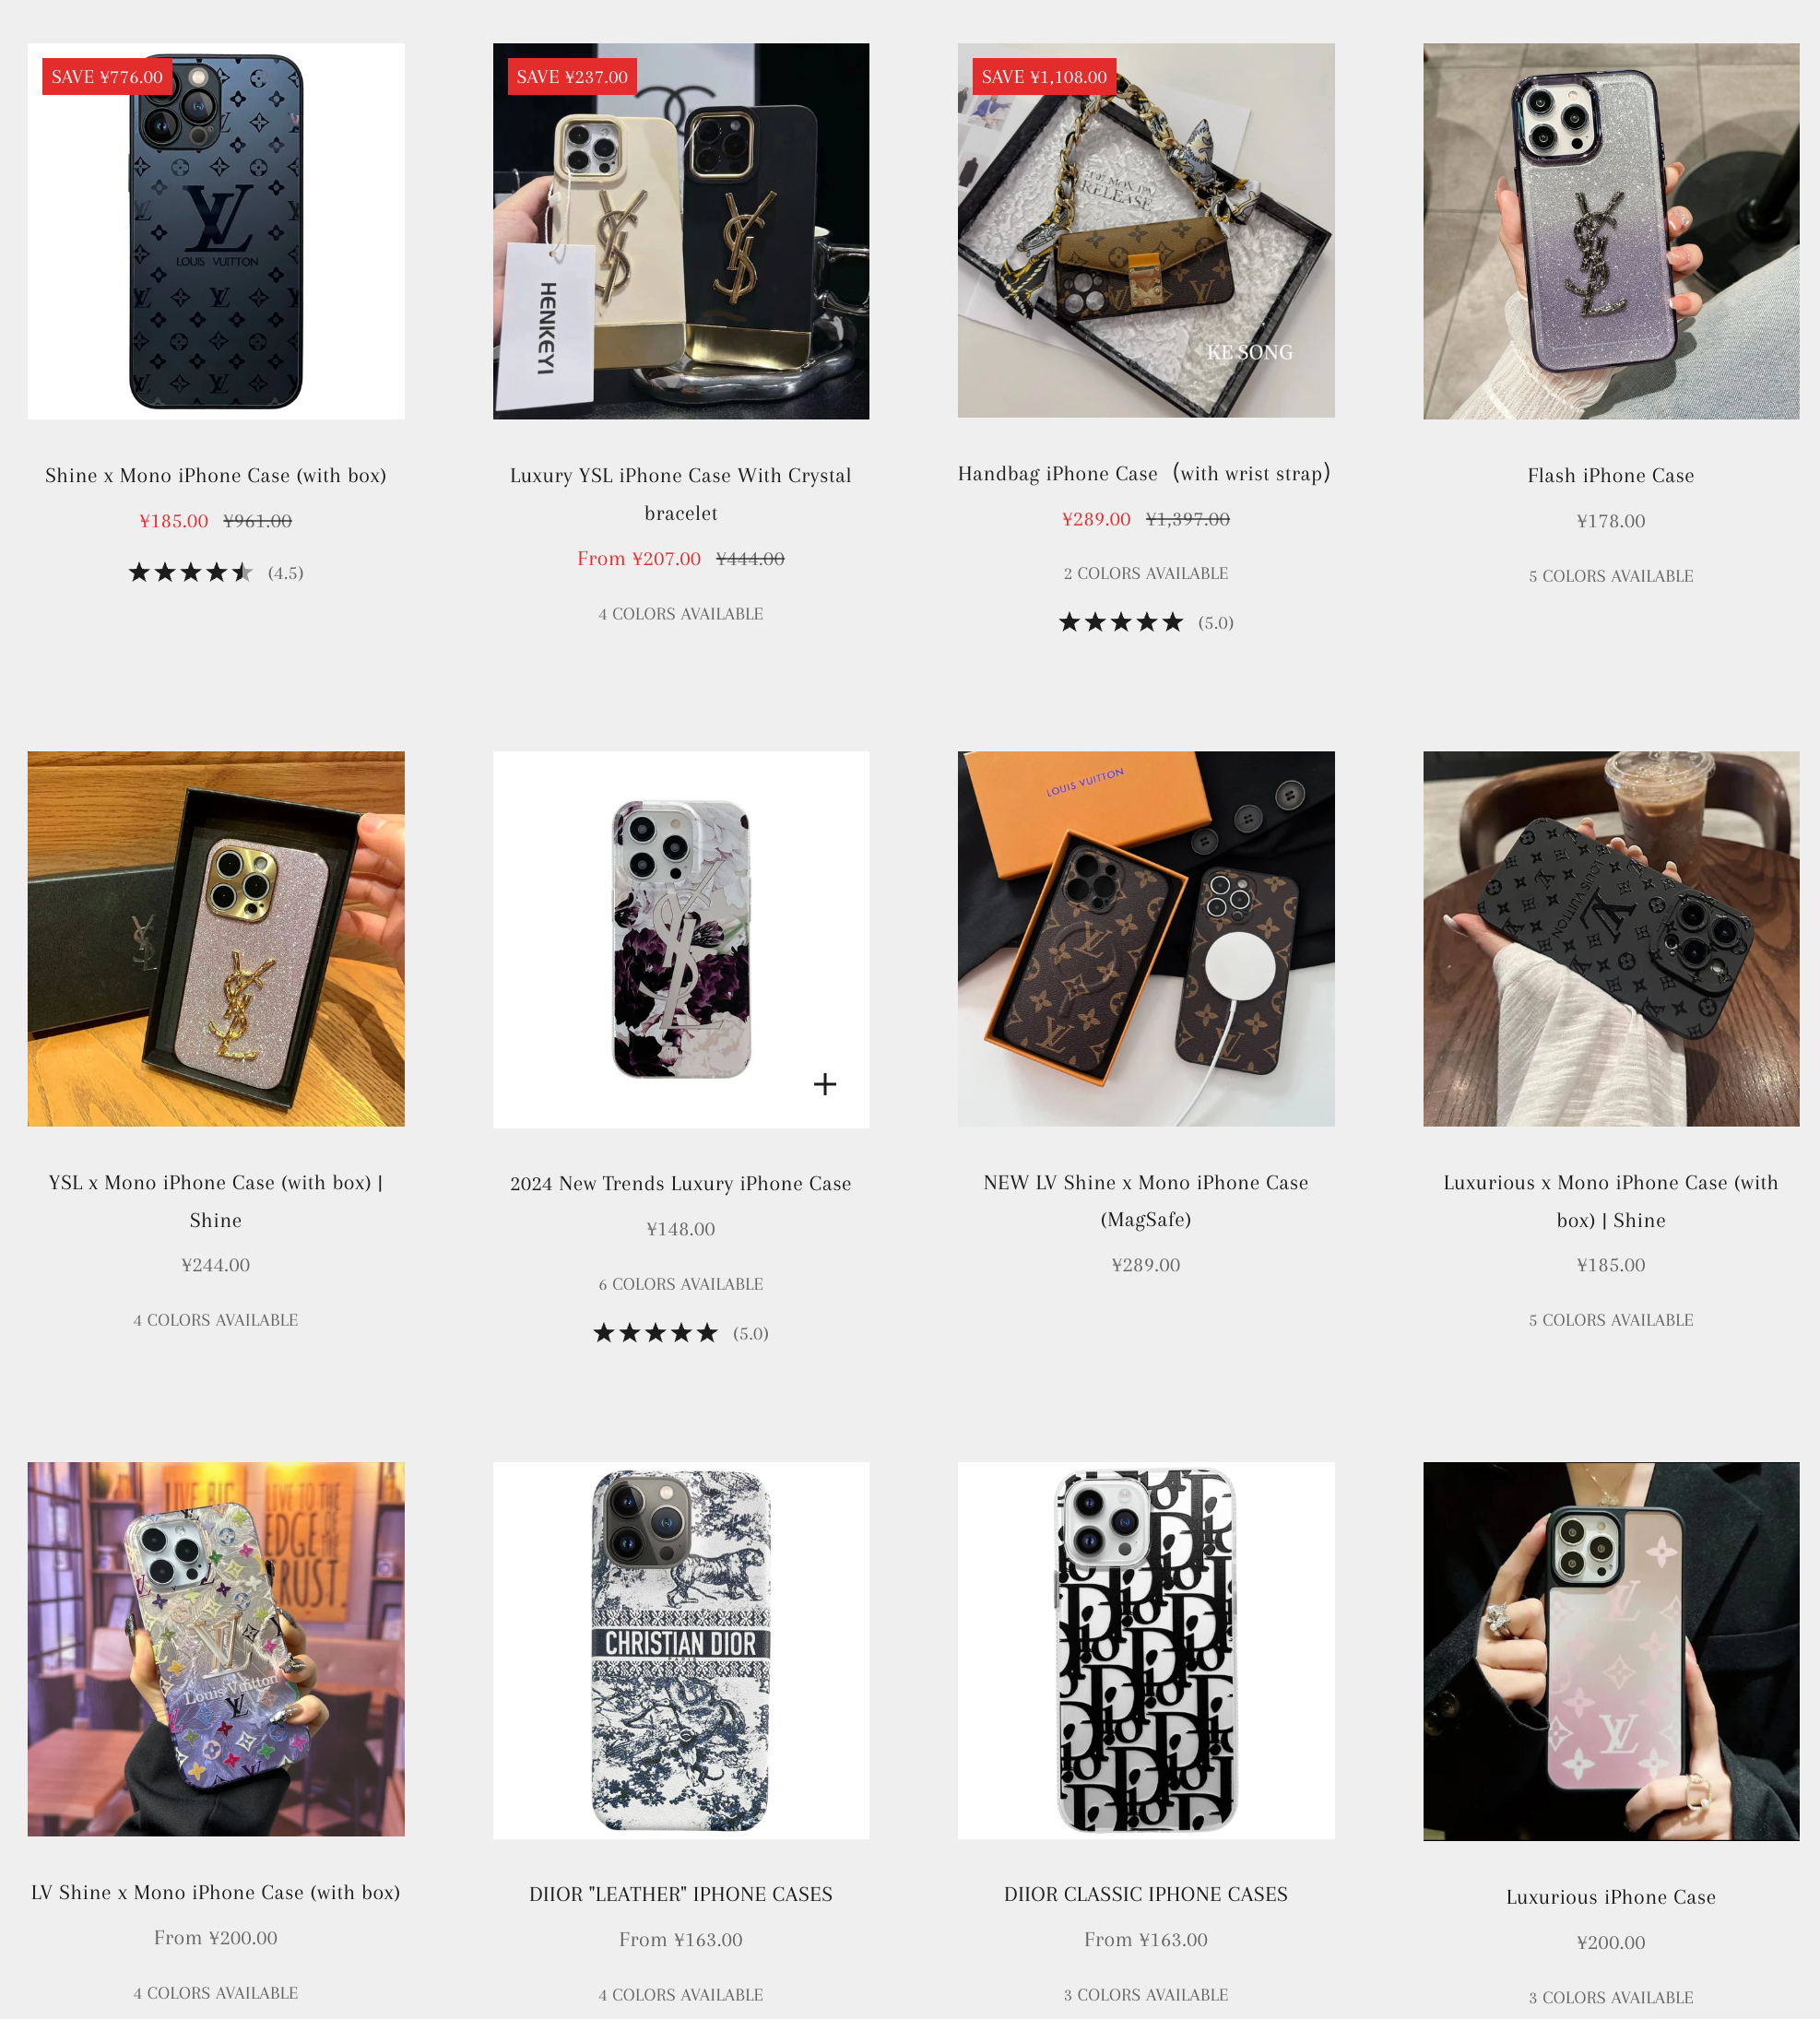Click the star rating under 2024 New Trends case
Viewport: 1820px width, 2019px height.
coord(681,1333)
